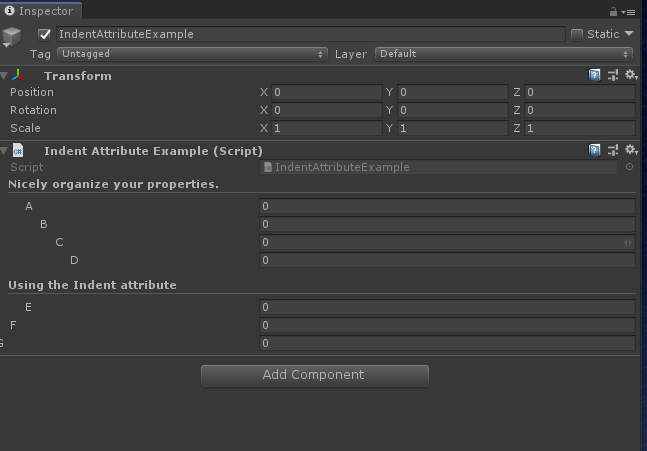Click the Add Component button
The width and height of the screenshot is (647, 451).
pos(314,375)
